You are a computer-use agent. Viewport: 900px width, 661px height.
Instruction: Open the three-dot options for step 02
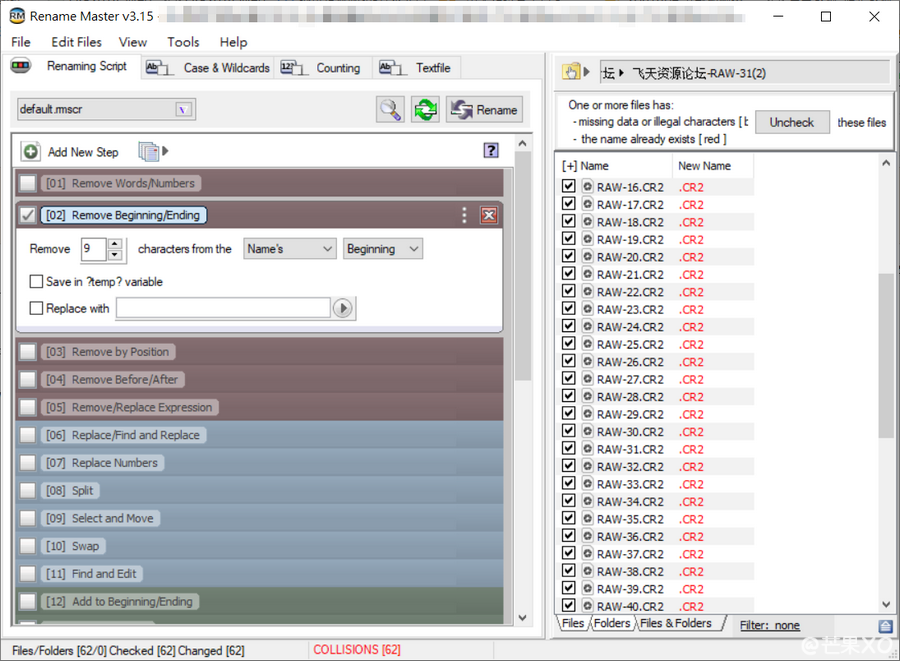click(464, 215)
